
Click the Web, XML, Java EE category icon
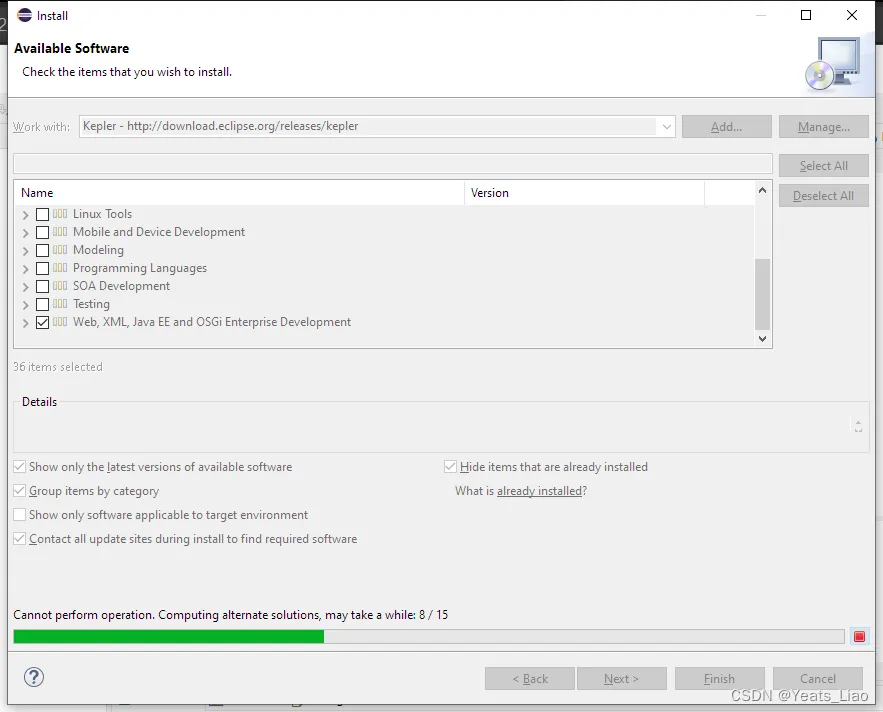click(60, 322)
